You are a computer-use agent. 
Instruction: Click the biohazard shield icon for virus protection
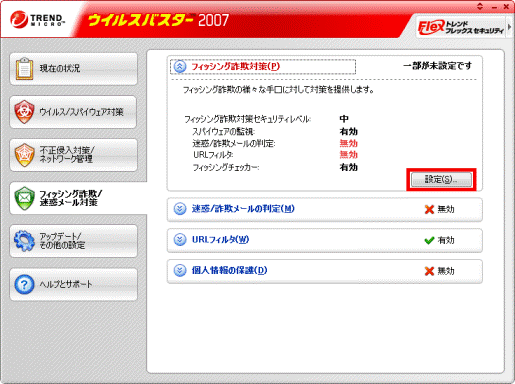tap(24, 112)
